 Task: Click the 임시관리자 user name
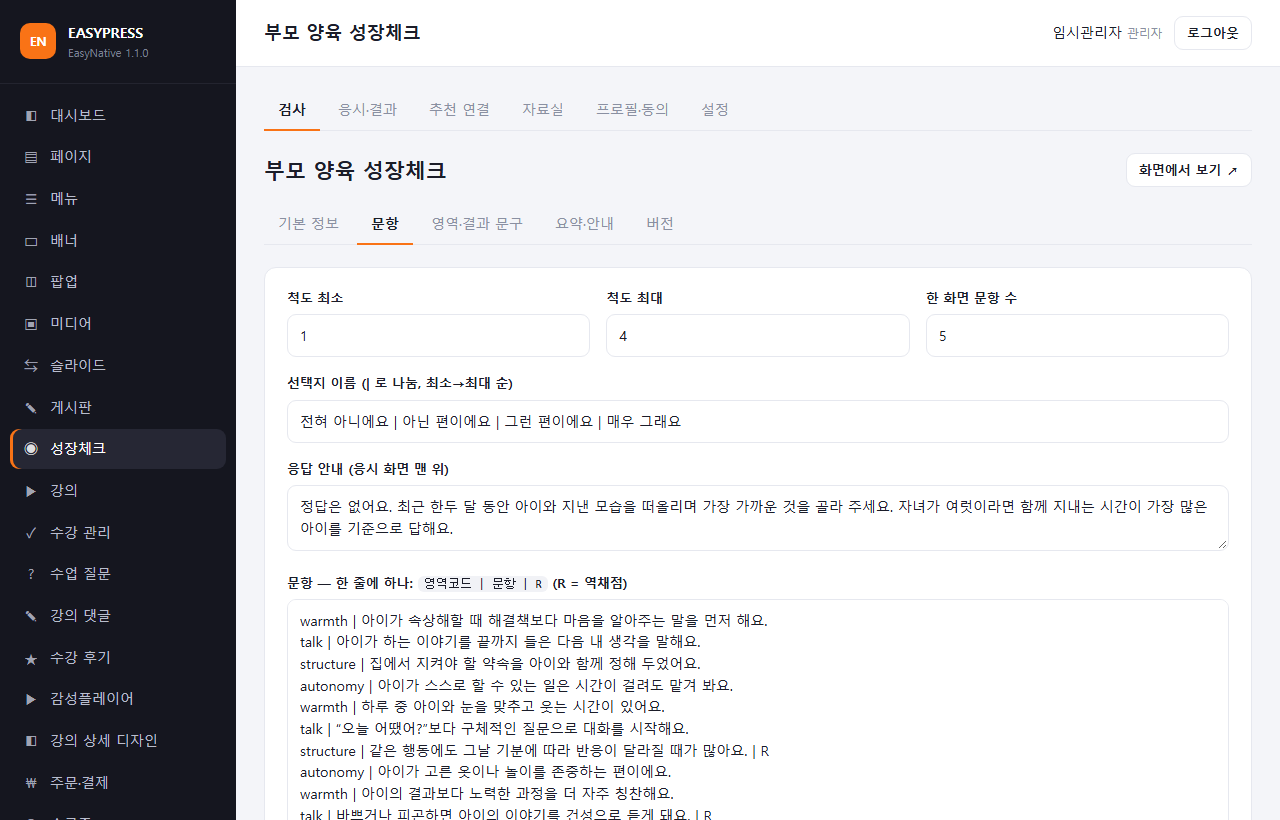coord(1087,33)
